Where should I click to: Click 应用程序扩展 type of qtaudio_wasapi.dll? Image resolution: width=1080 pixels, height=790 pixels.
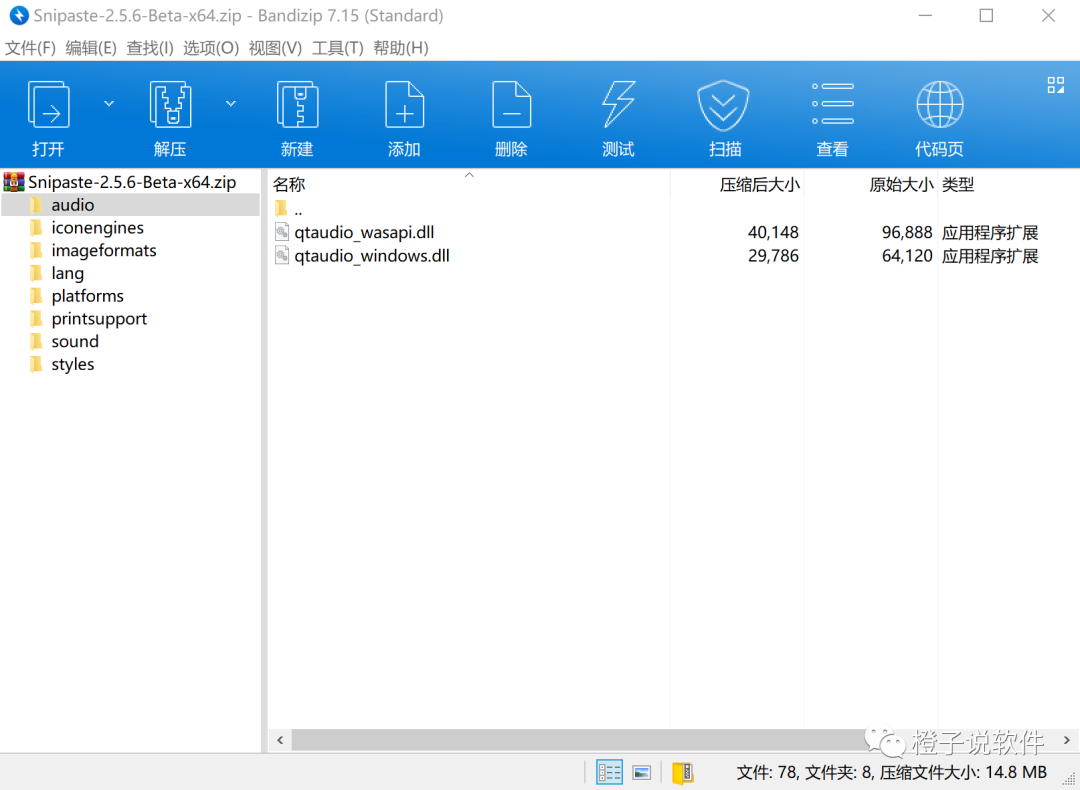(990, 233)
